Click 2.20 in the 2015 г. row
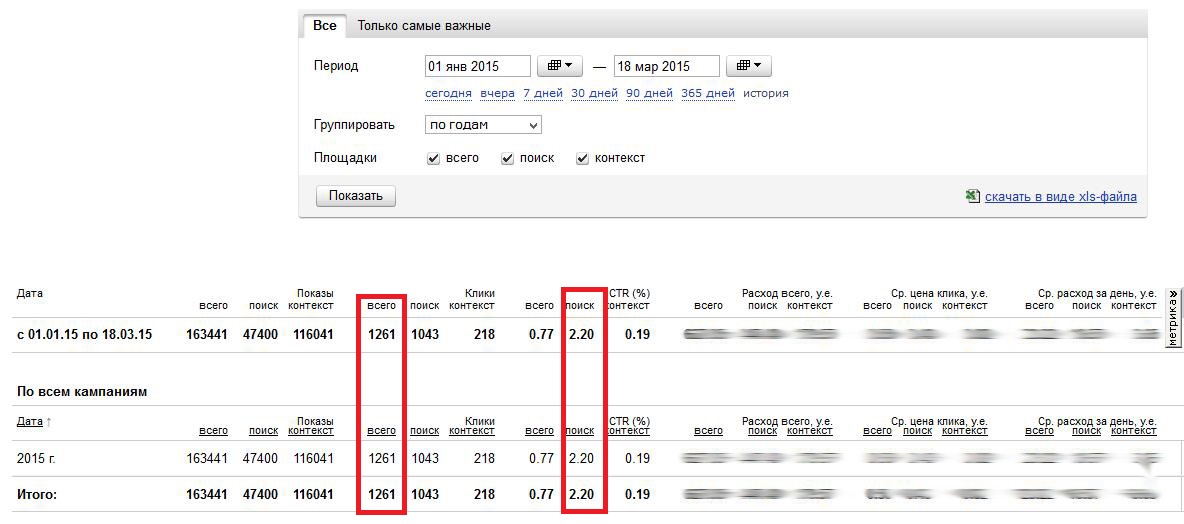The image size is (1184, 524). [581, 458]
